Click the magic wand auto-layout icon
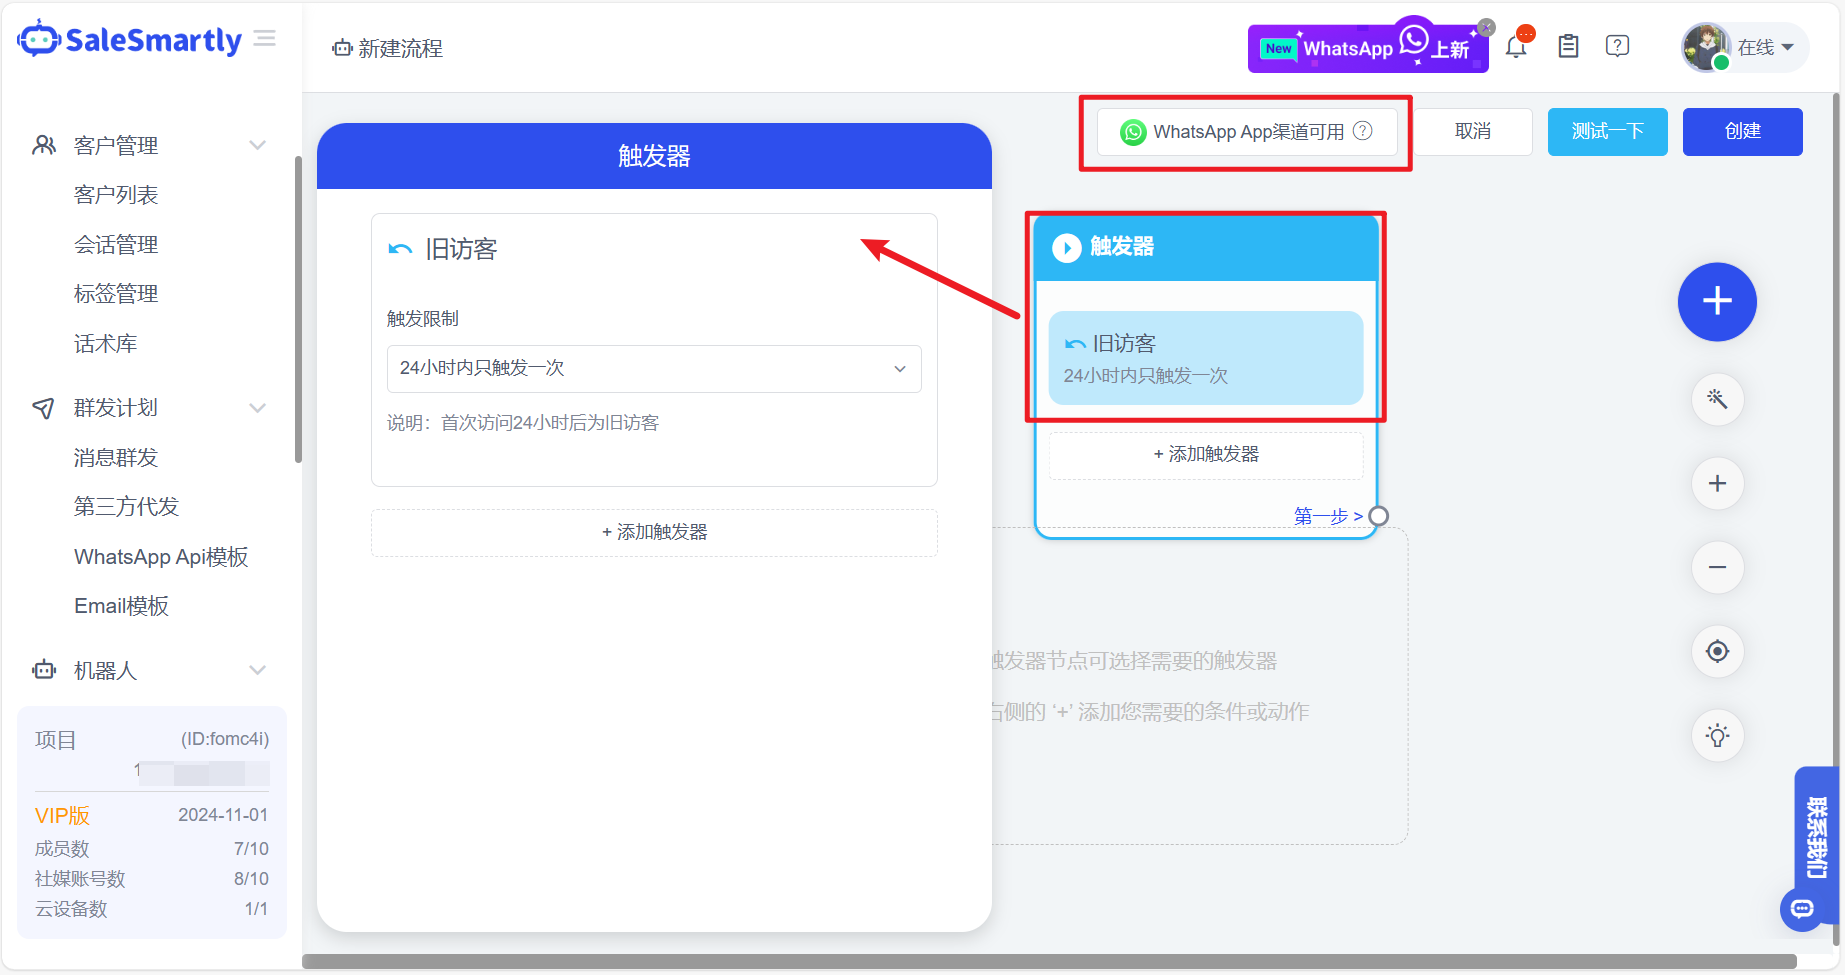1845x975 pixels. click(1717, 400)
